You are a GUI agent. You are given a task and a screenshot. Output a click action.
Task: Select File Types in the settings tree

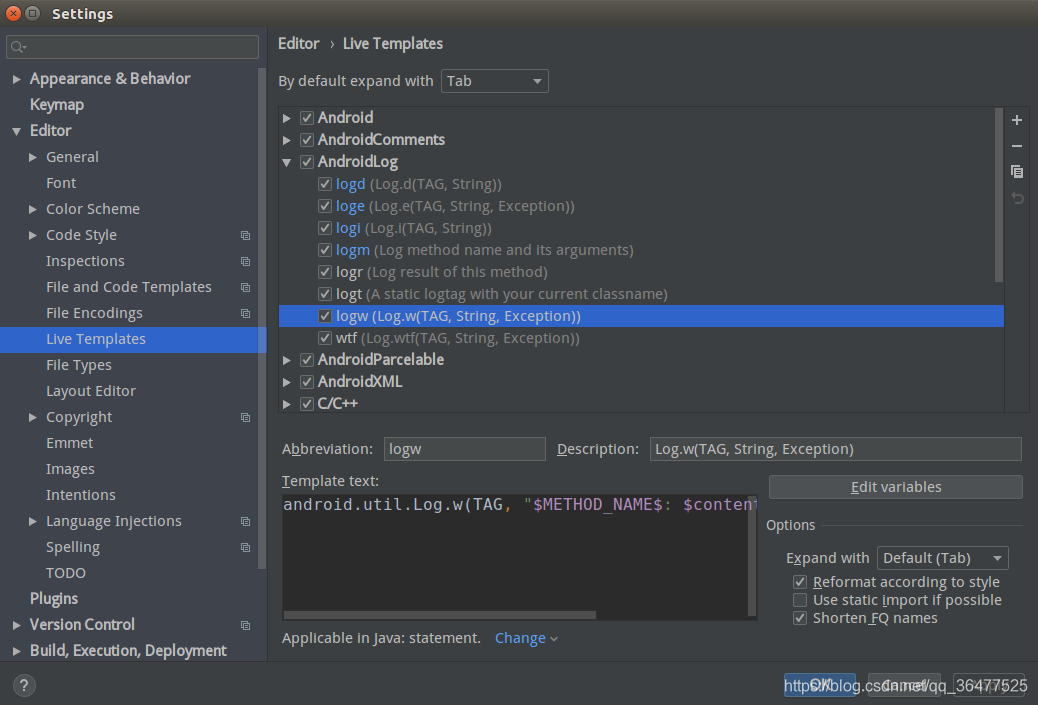pyautogui.click(x=79, y=365)
